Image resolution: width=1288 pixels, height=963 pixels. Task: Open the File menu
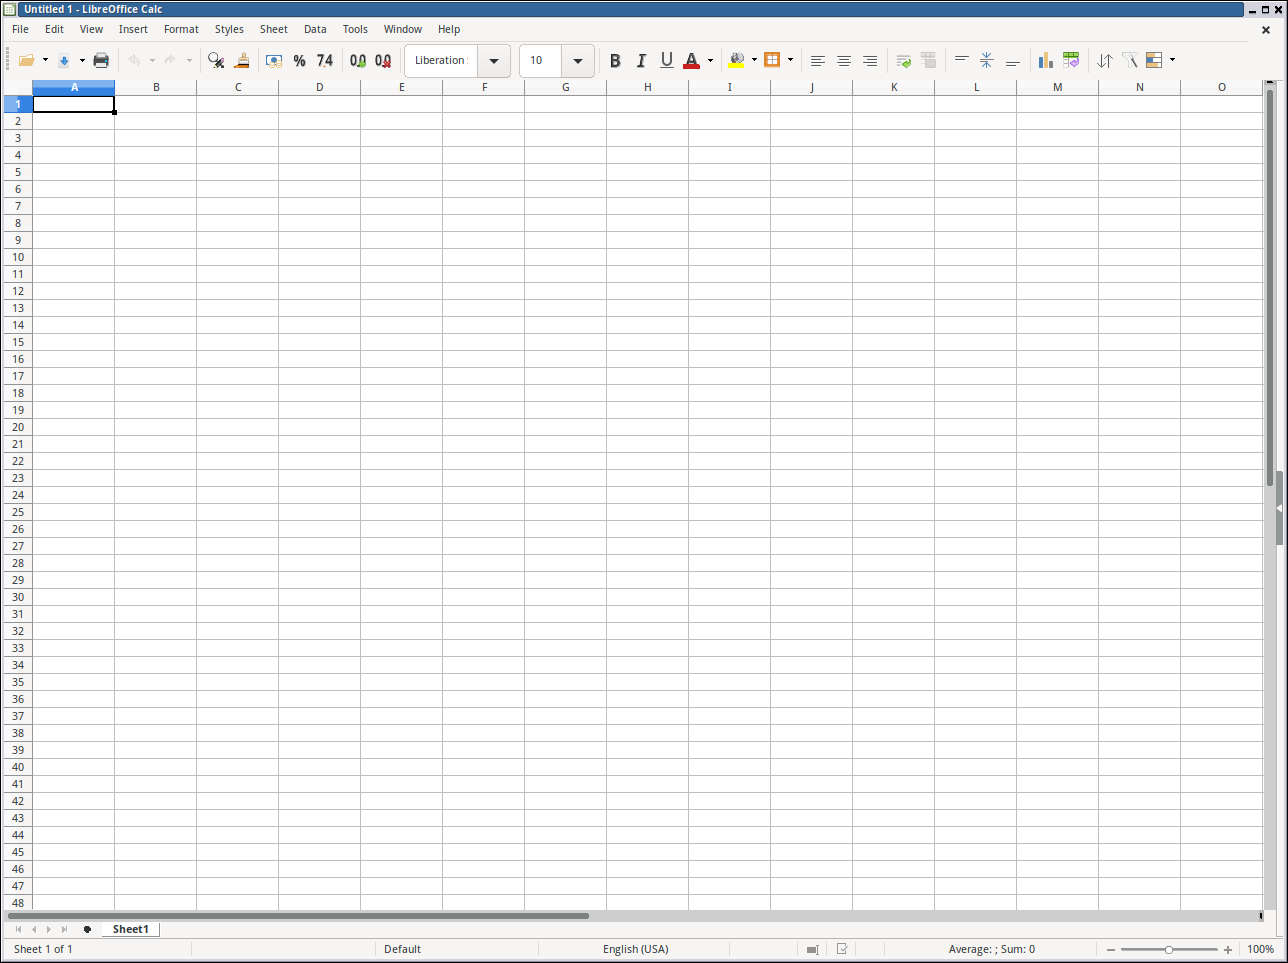pos(20,29)
